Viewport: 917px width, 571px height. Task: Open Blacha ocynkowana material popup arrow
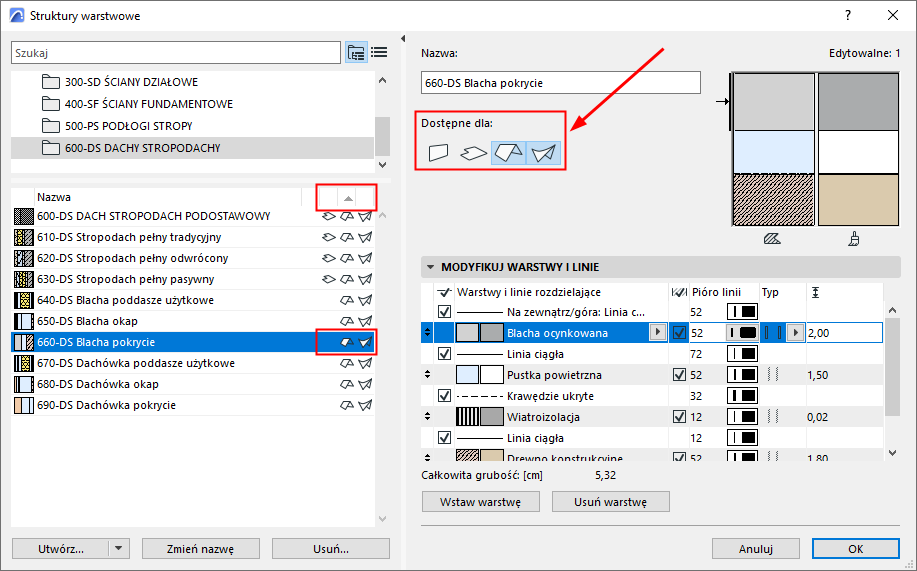click(658, 332)
